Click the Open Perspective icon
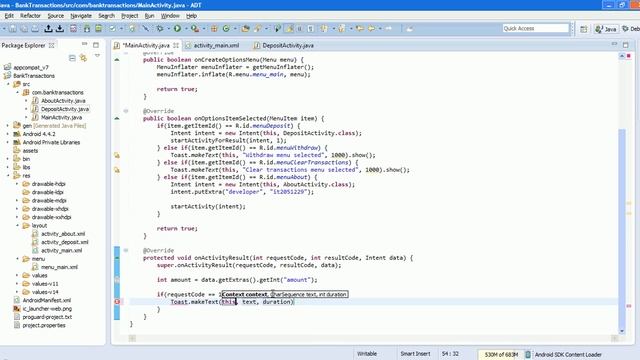The width and height of the screenshot is (640, 360). [584, 29]
